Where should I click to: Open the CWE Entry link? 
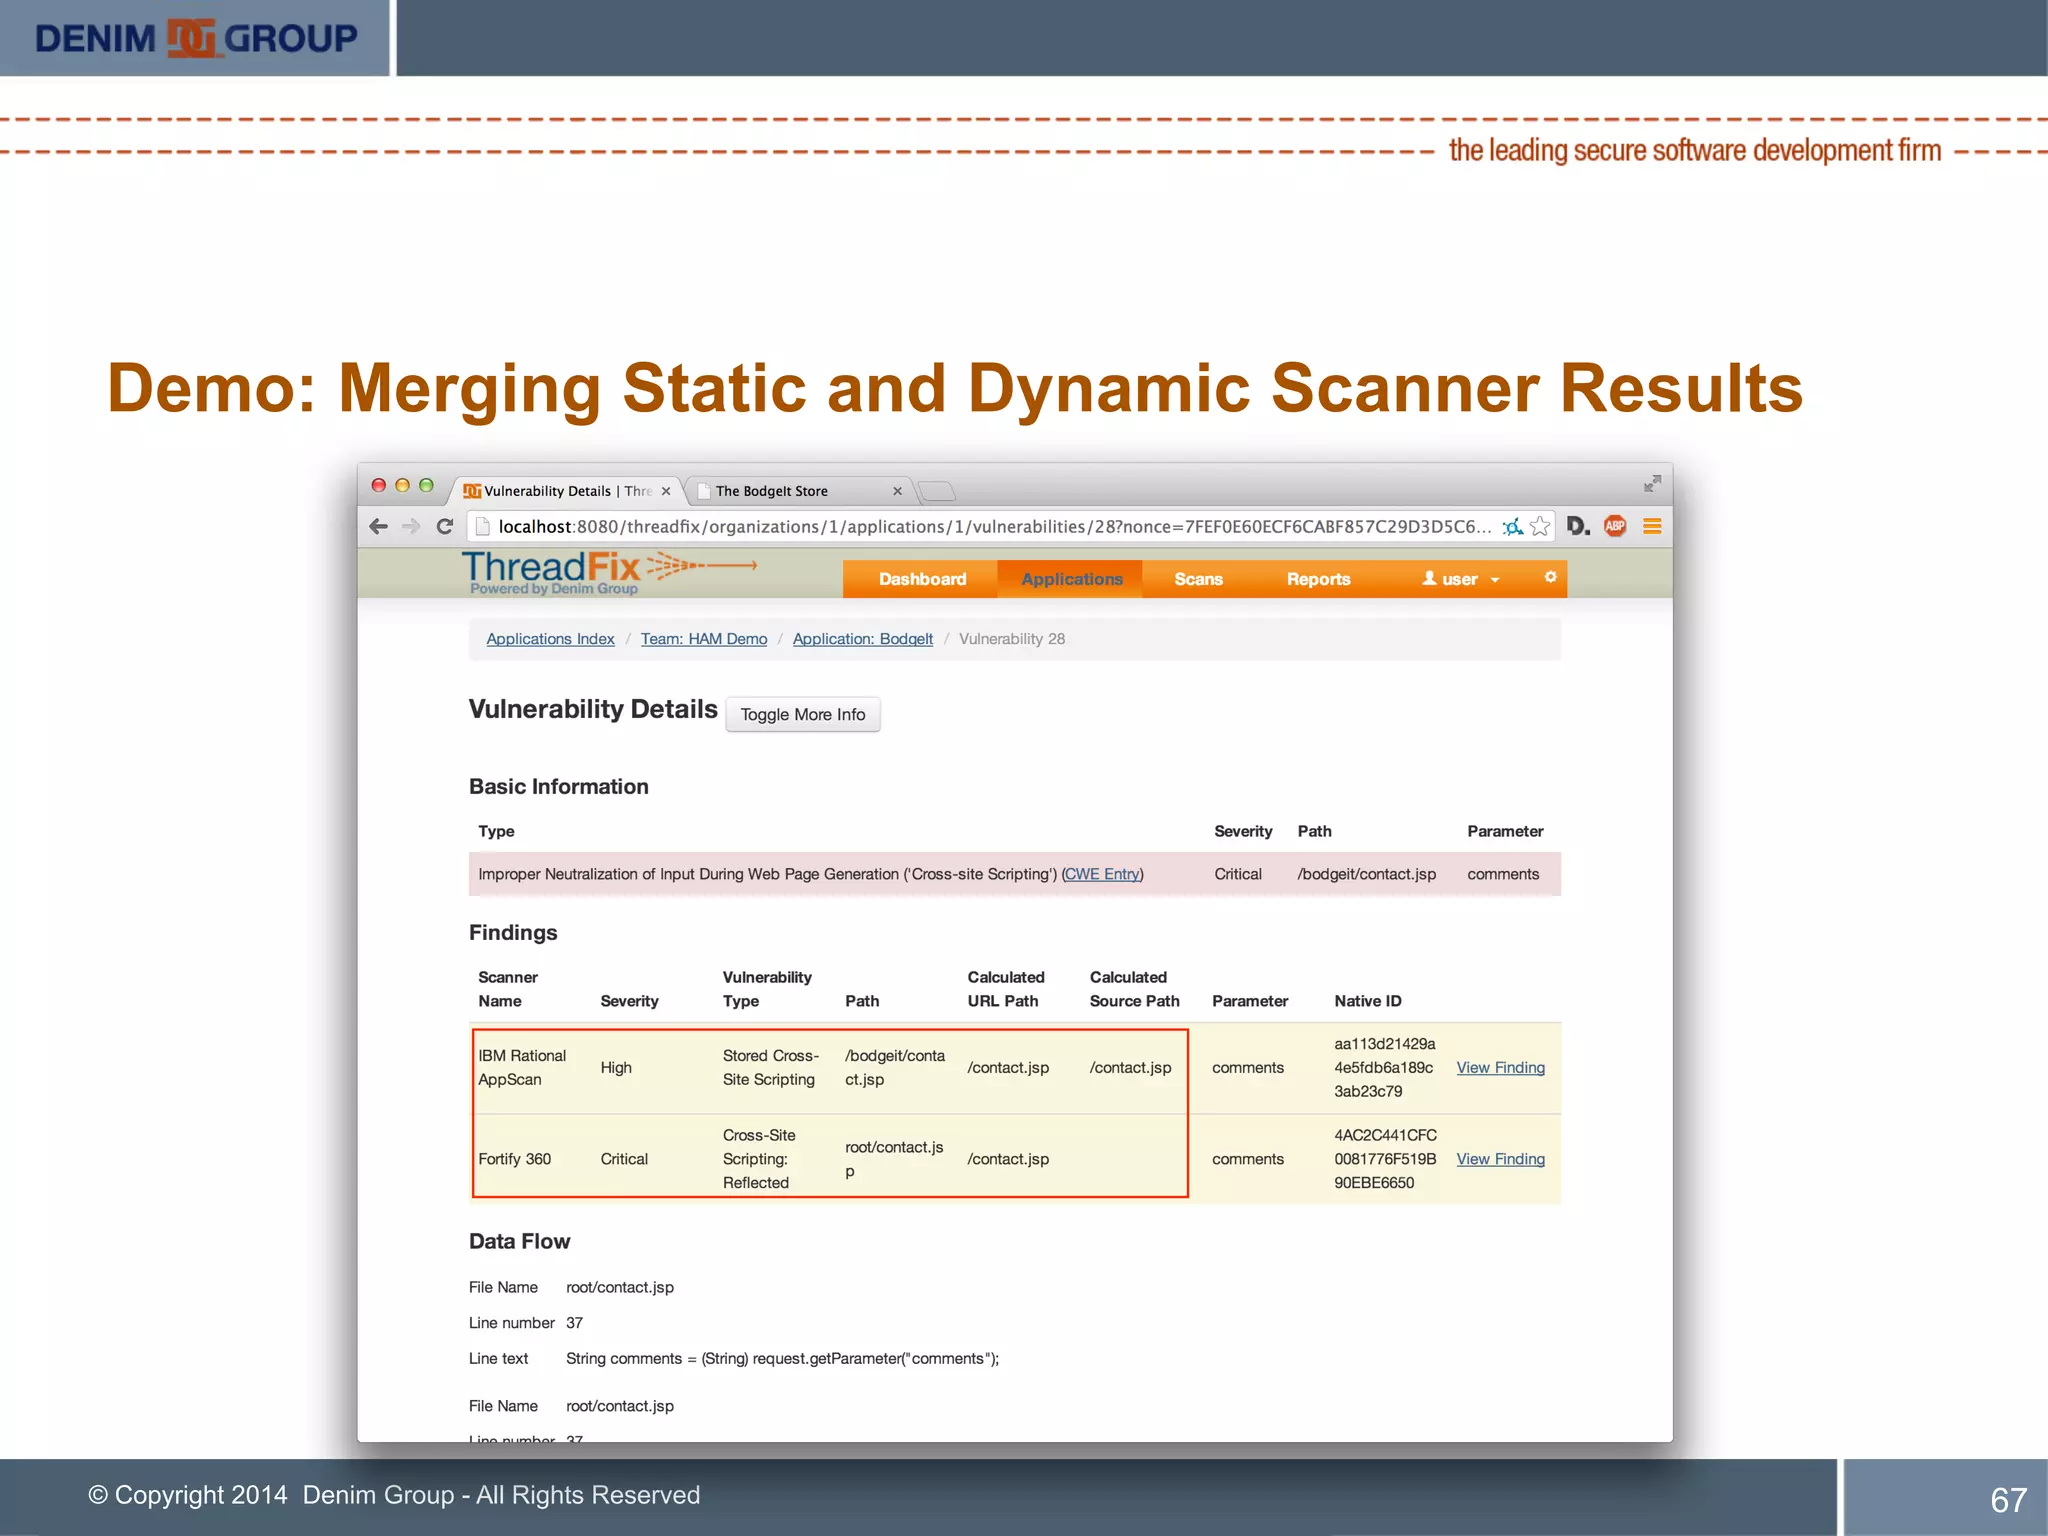(x=1102, y=874)
